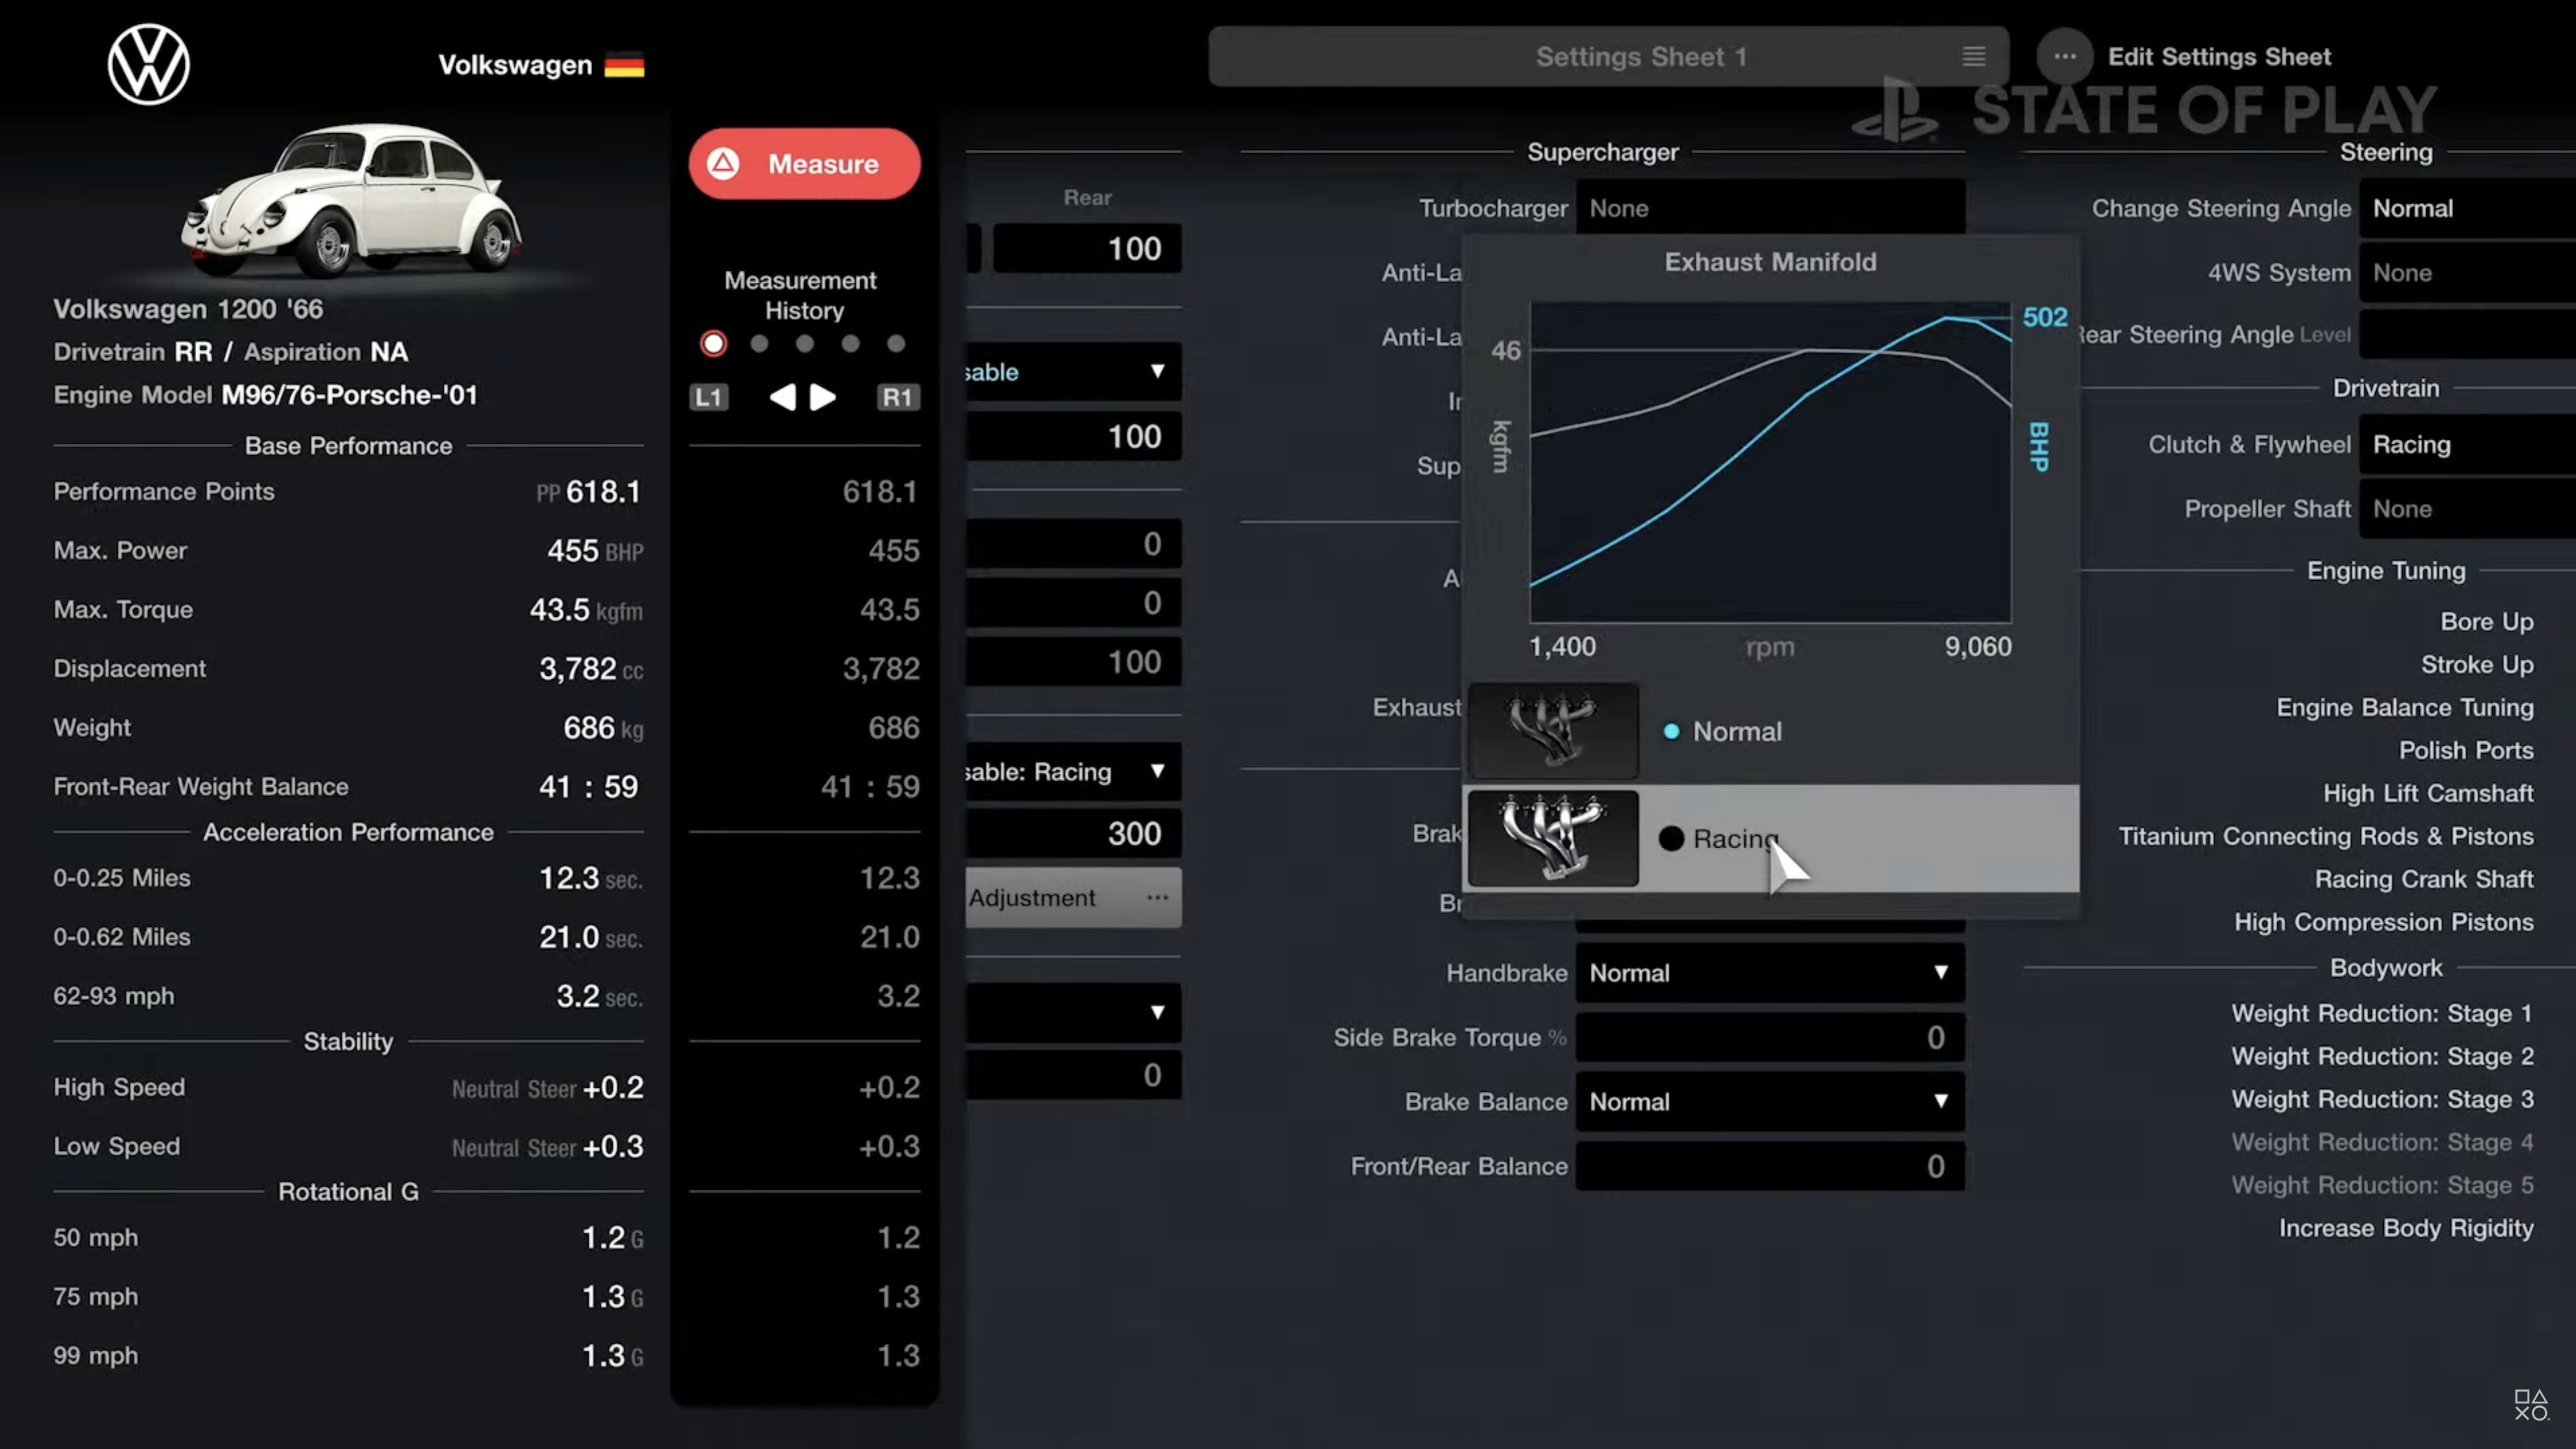Click the Adjustment button with dots
Image resolution: width=2576 pixels, height=1449 pixels.
click(x=1073, y=898)
